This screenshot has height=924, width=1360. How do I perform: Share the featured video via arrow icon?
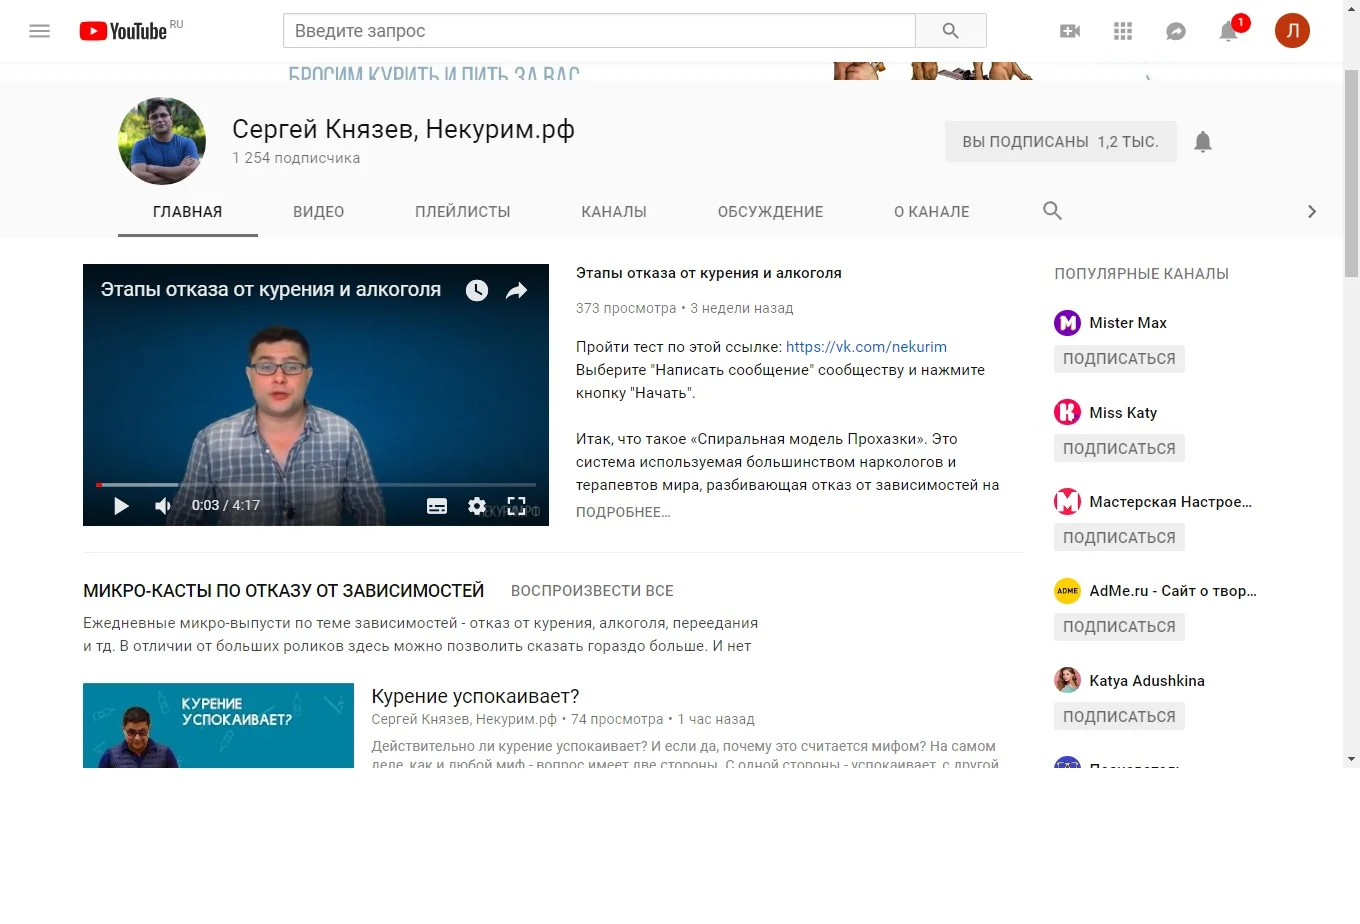click(516, 290)
